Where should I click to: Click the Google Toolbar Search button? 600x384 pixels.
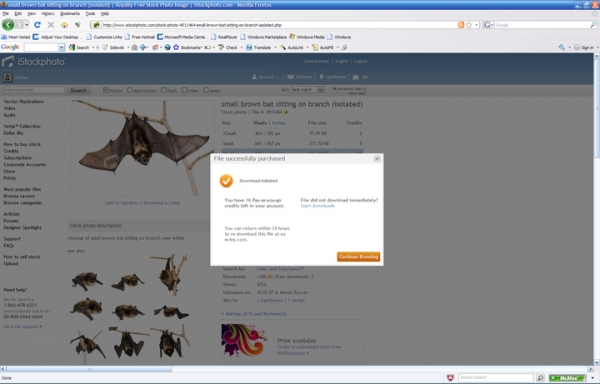pos(79,47)
